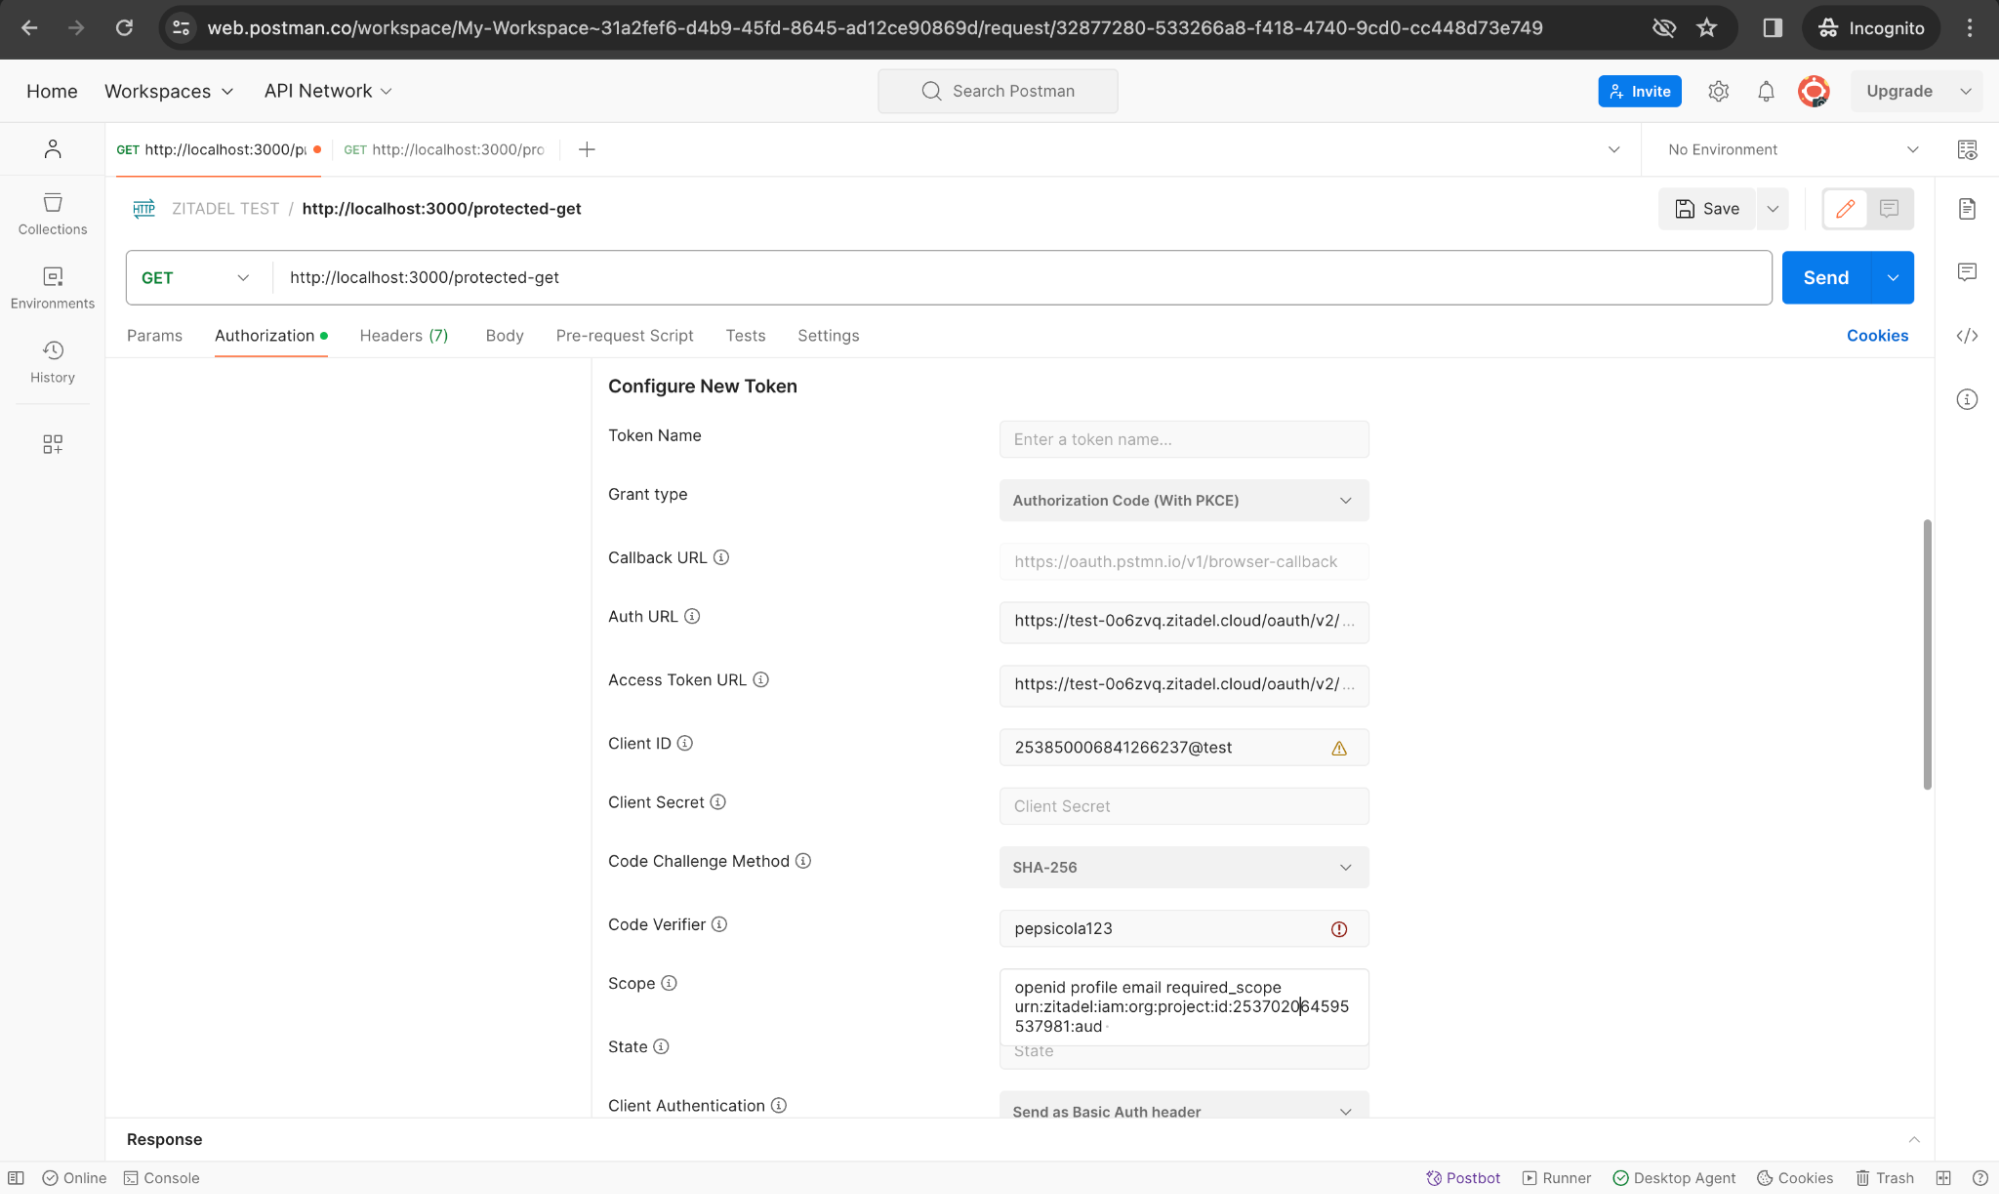Click the error icon in the Code Verifier field

pyautogui.click(x=1339, y=929)
